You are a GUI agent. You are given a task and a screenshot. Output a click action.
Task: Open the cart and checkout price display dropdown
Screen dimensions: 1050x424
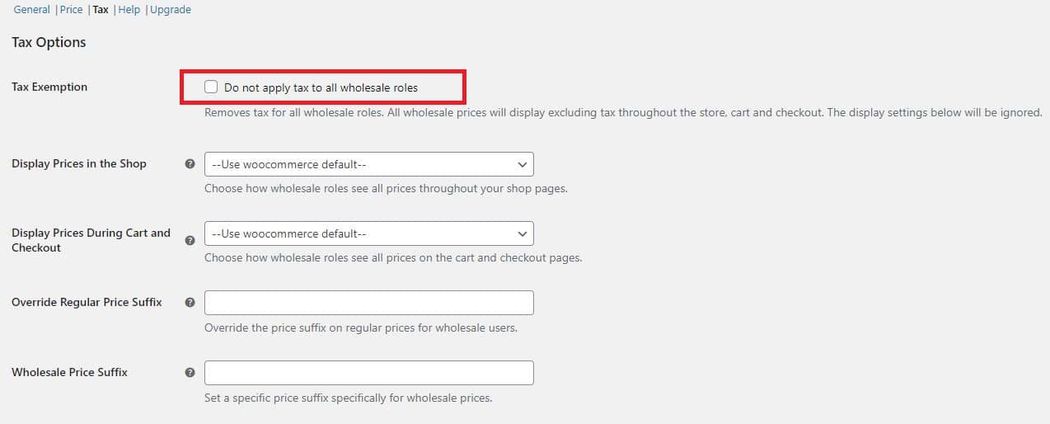368,234
